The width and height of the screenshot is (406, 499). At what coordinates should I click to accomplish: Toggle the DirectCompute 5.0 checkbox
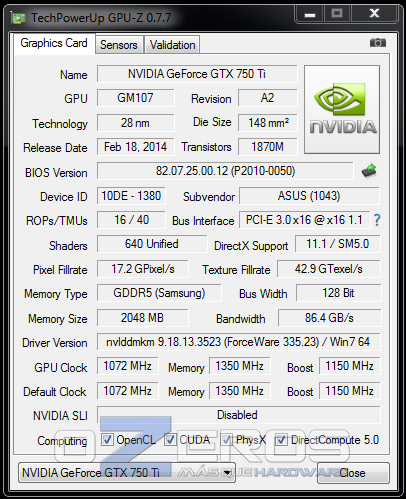[281, 440]
